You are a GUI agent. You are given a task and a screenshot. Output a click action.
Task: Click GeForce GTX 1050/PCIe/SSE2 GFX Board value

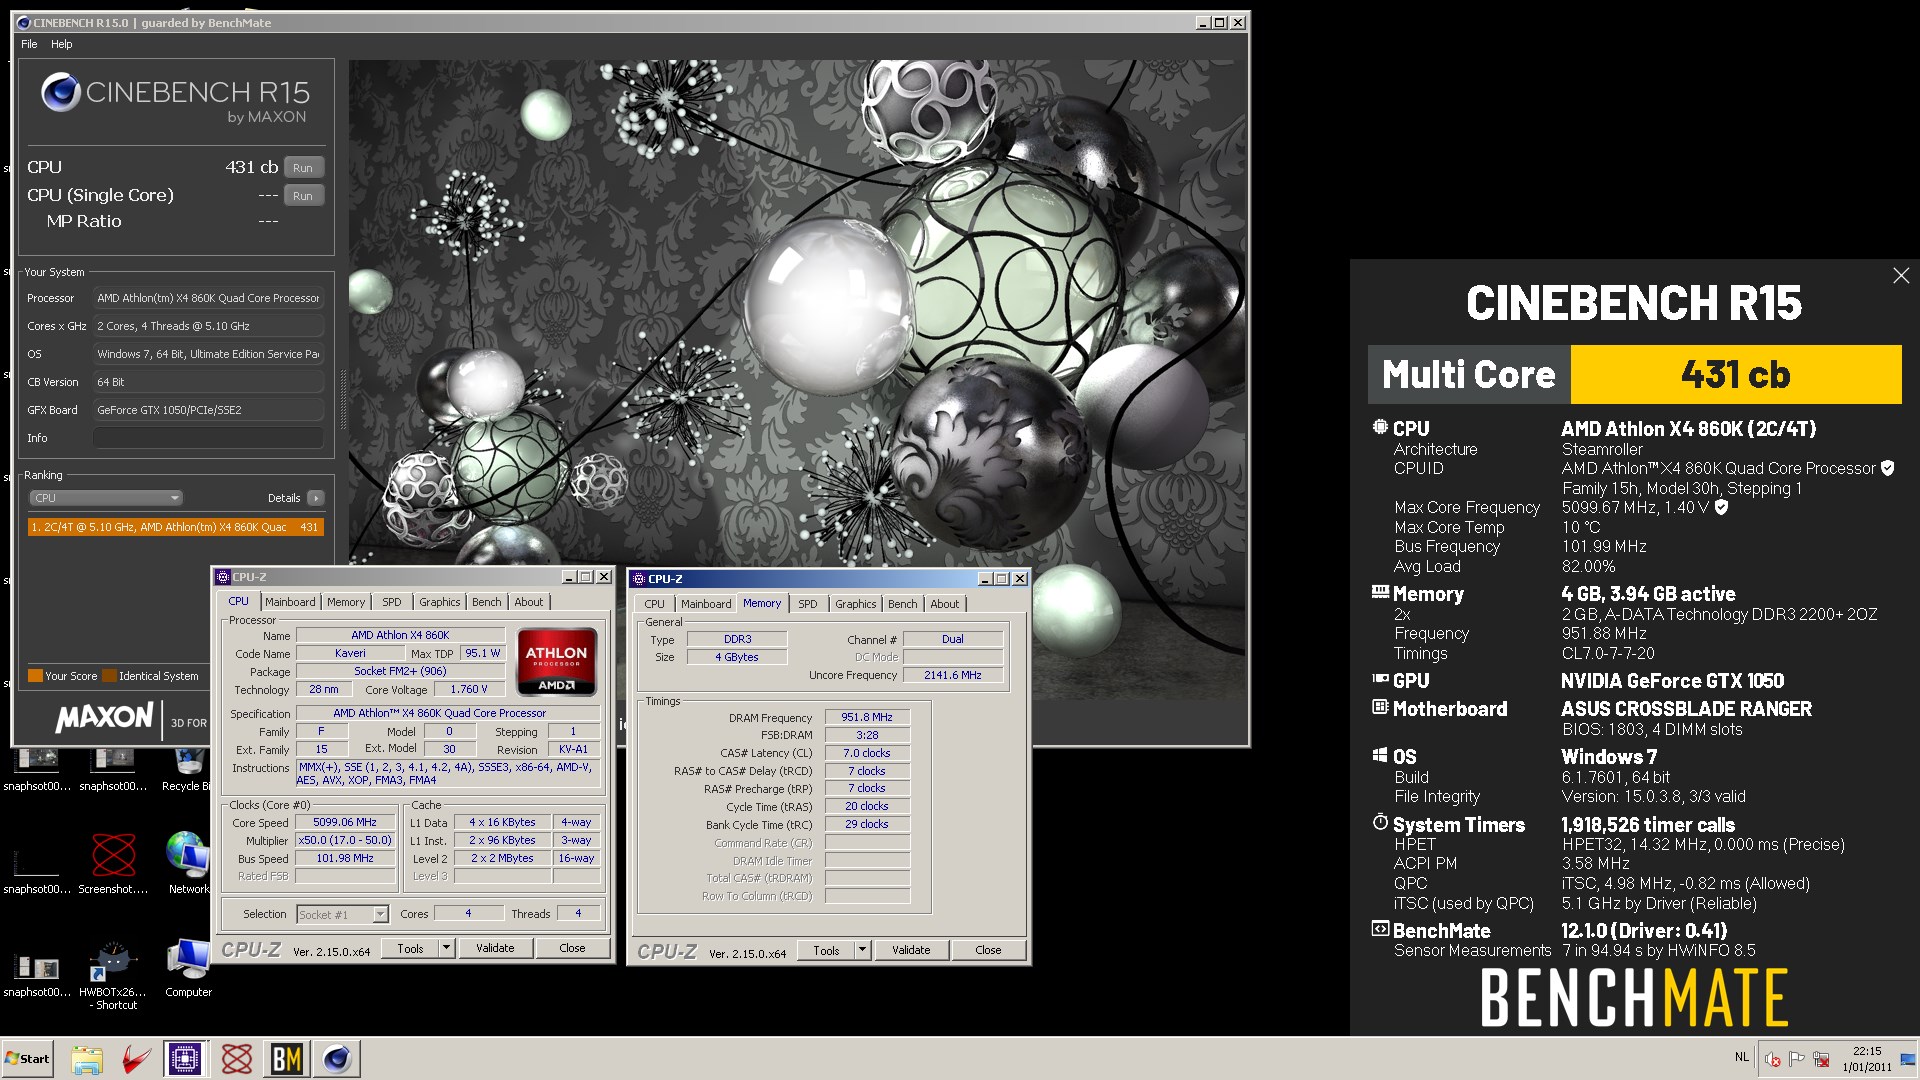208,410
